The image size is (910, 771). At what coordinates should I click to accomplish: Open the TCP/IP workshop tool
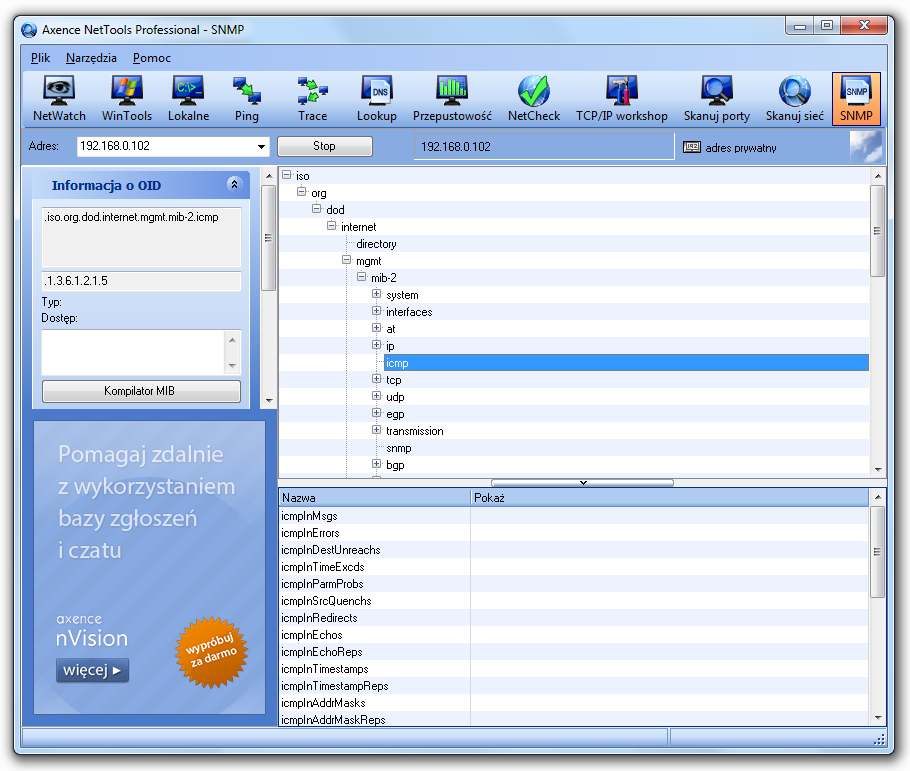(622, 99)
